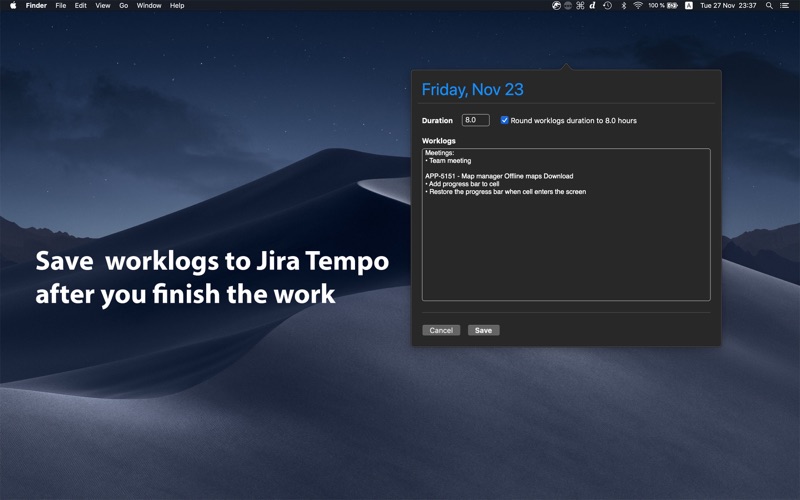This screenshot has height=500, width=800.
Task: Click the Friday, Nov 23 heading
Action: 472,90
